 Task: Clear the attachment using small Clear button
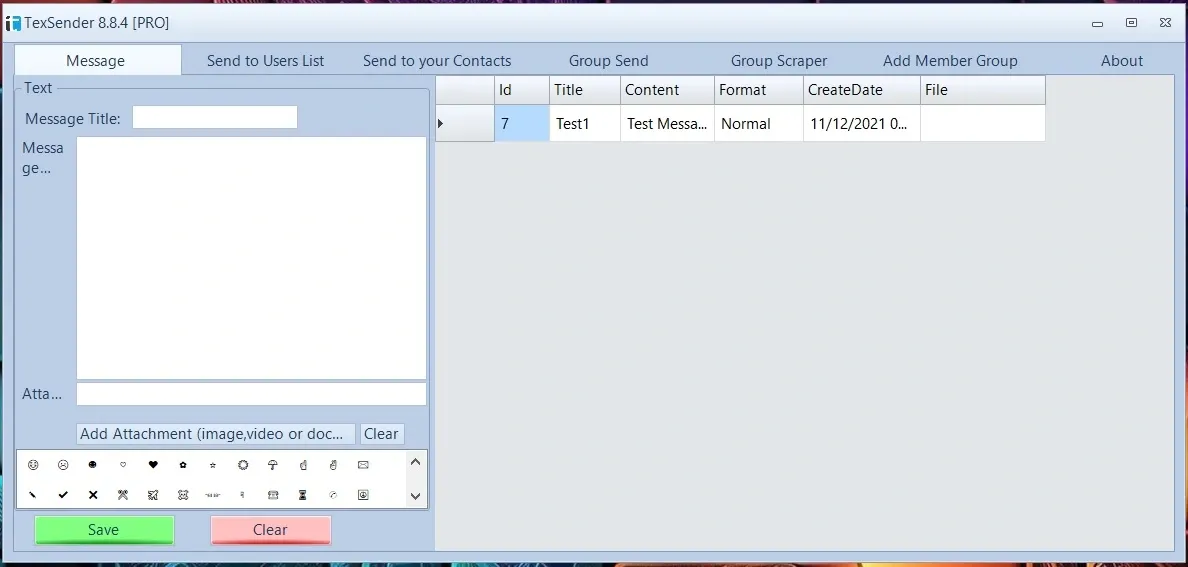click(382, 434)
